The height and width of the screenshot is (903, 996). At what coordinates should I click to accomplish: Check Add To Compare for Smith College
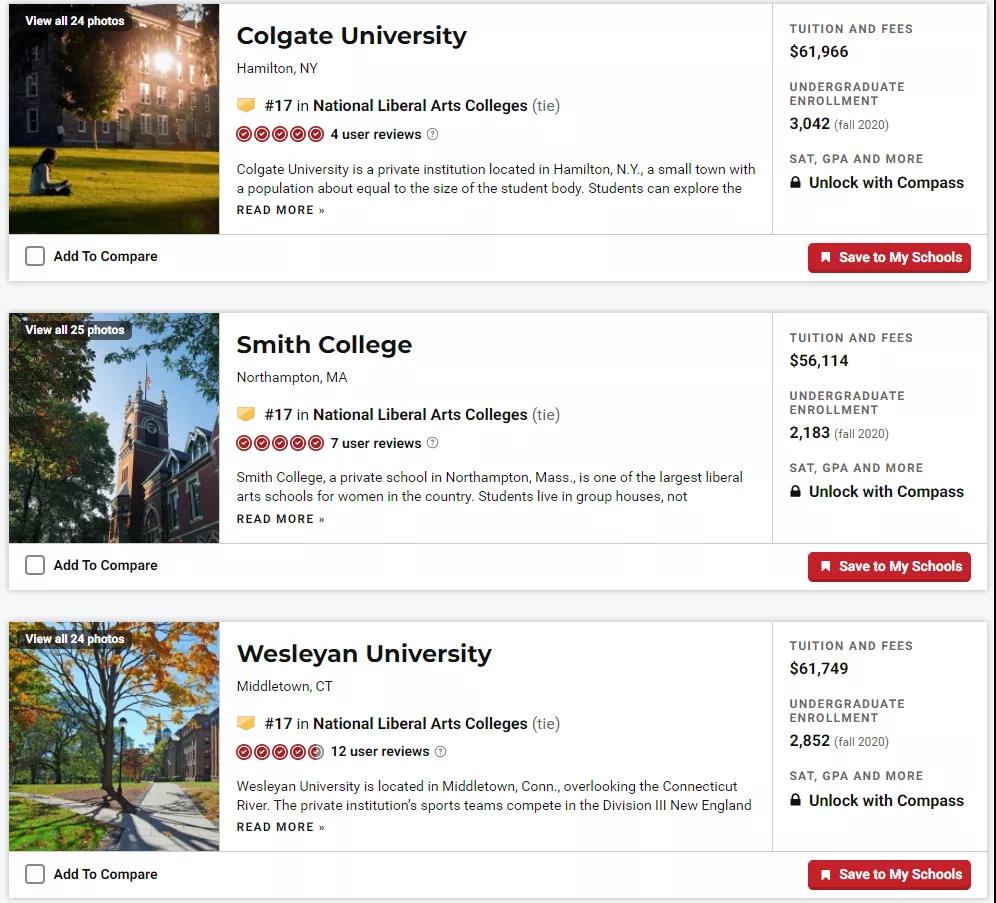tap(35, 565)
